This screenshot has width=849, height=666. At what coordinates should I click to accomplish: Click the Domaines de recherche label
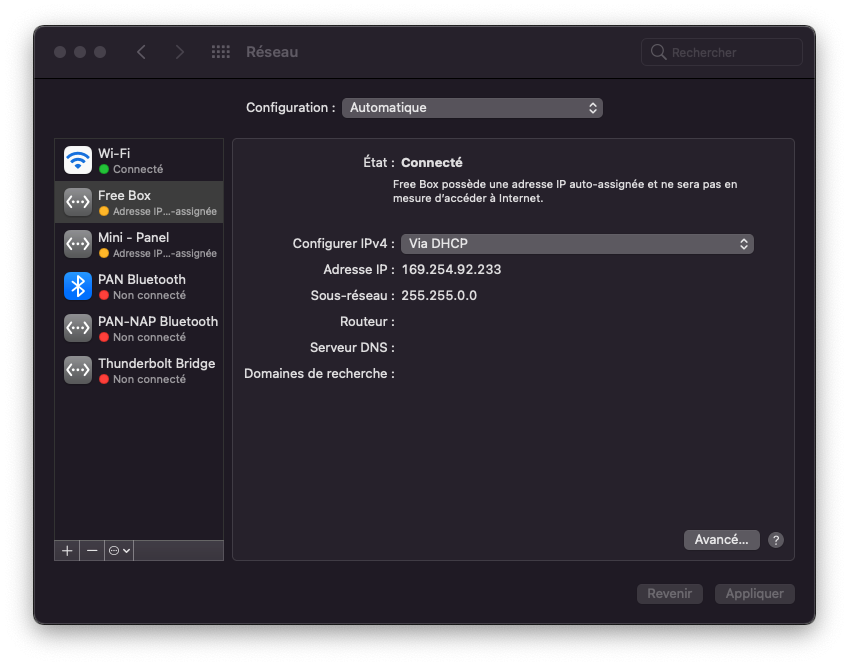[319, 374]
